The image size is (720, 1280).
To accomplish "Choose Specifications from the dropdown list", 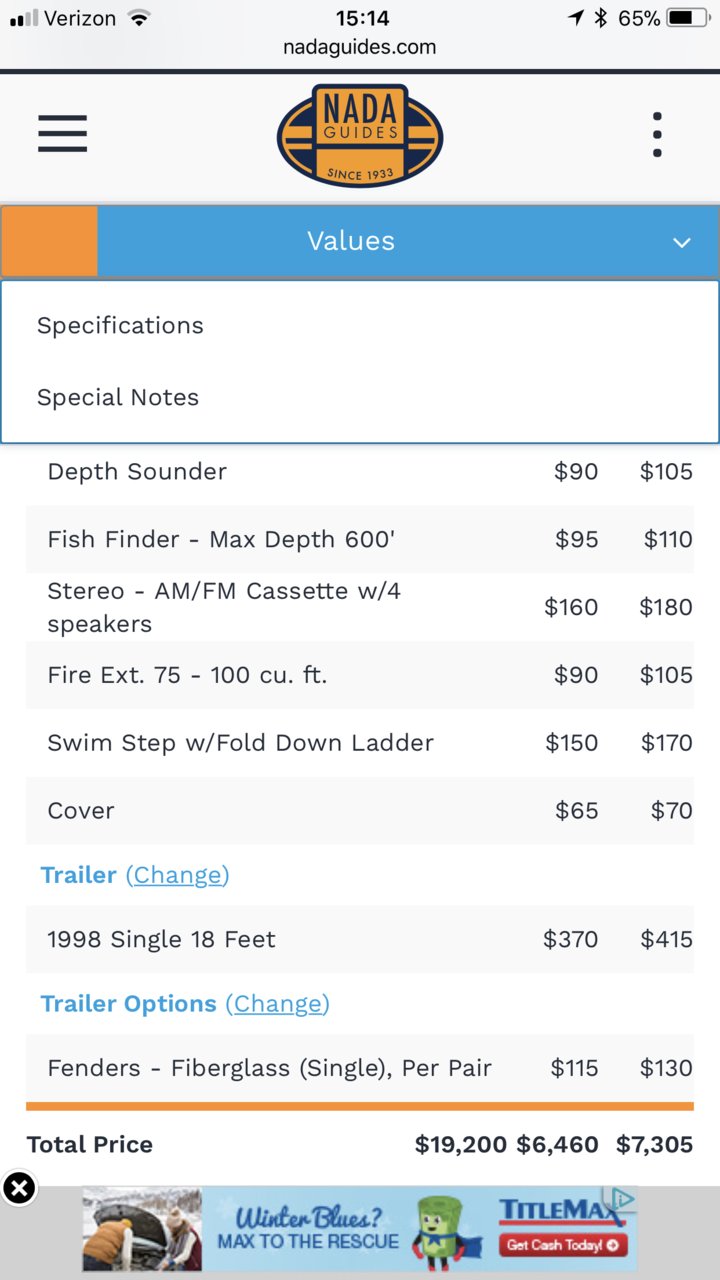I will 120,326.
